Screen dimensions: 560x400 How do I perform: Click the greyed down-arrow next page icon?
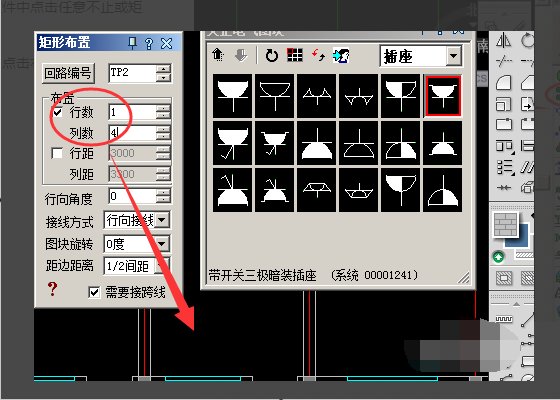coord(241,55)
